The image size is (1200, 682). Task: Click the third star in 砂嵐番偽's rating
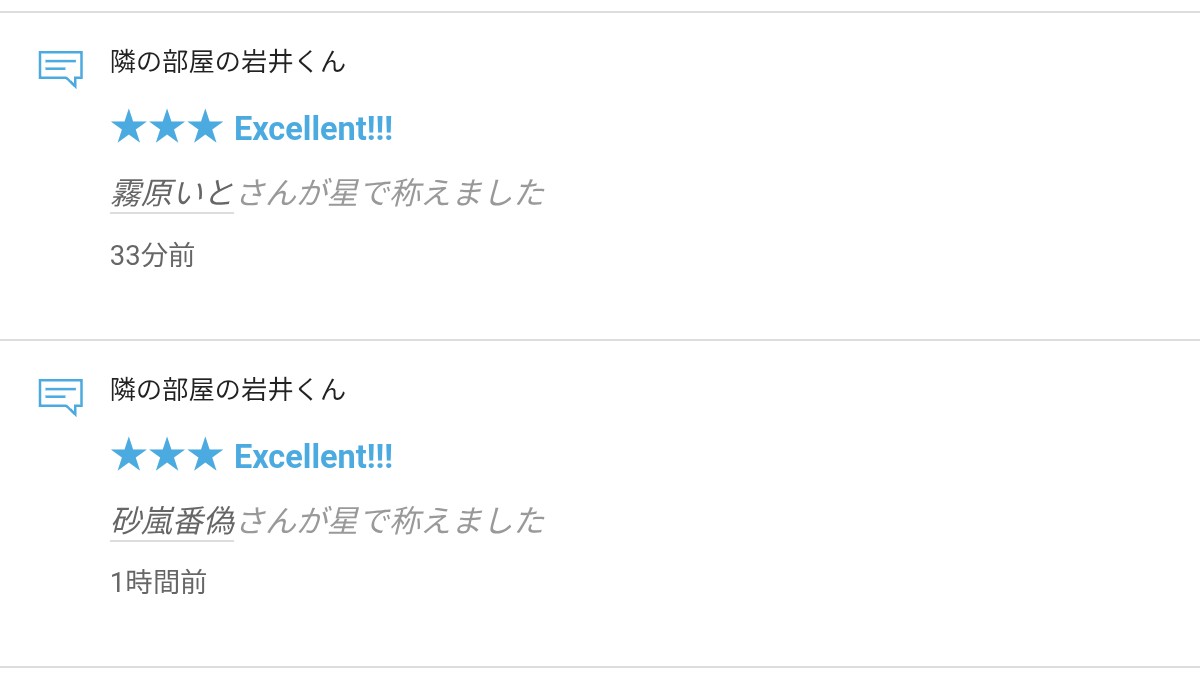coord(204,455)
